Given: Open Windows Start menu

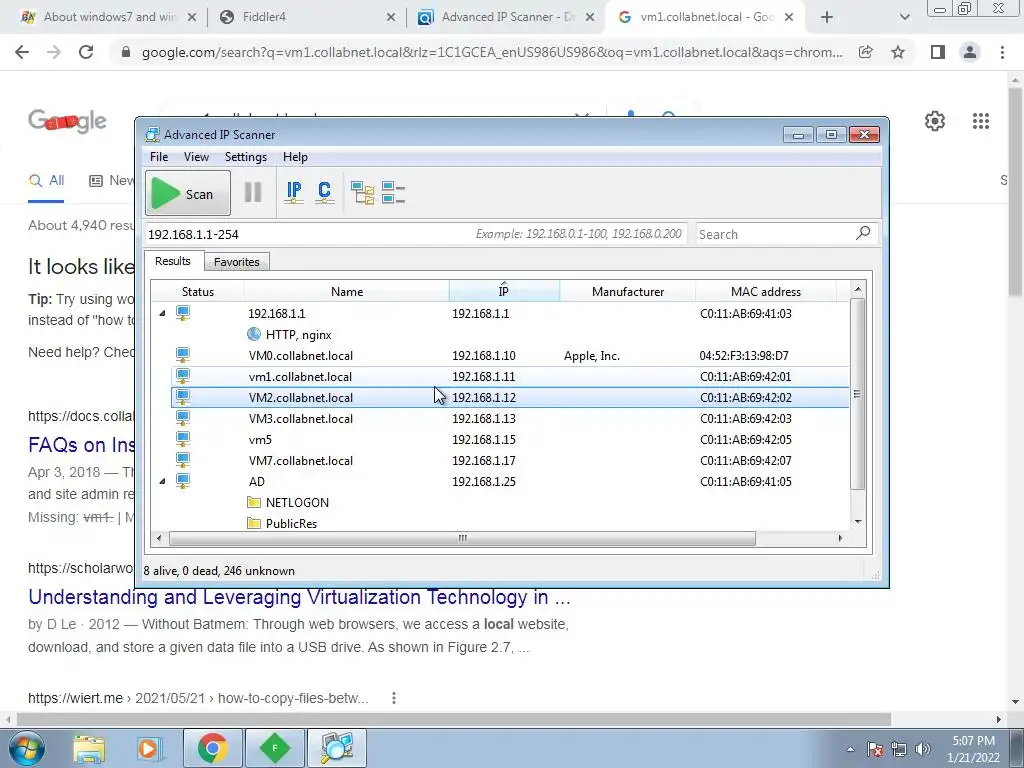Looking at the screenshot, I should tap(25, 748).
